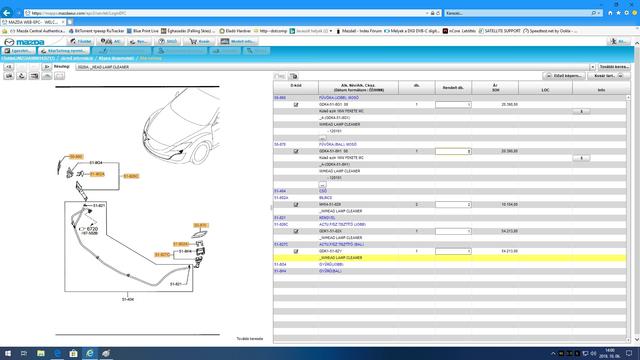Screen dimensions: 640x360
Task: Click the Mazda logo in the header
Action: click(x=24, y=42)
